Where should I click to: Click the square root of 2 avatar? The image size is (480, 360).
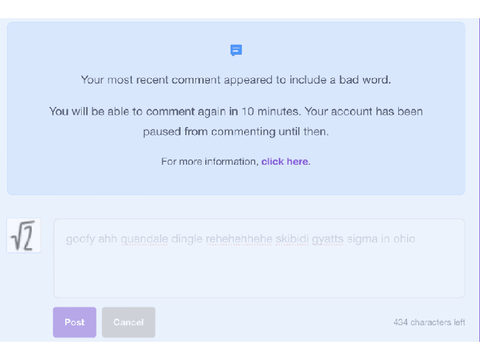[x=24, y=236]
